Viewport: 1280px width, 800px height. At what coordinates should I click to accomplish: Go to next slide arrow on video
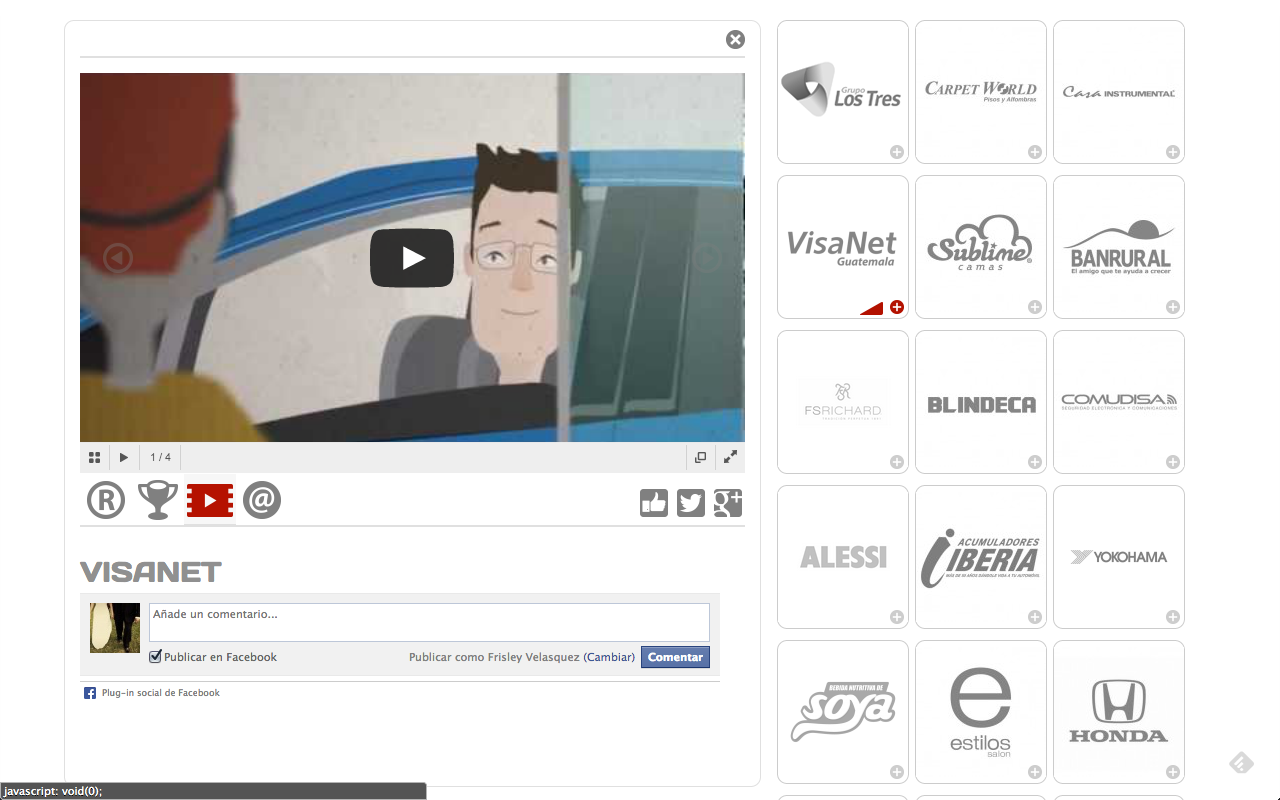[707, 258]
